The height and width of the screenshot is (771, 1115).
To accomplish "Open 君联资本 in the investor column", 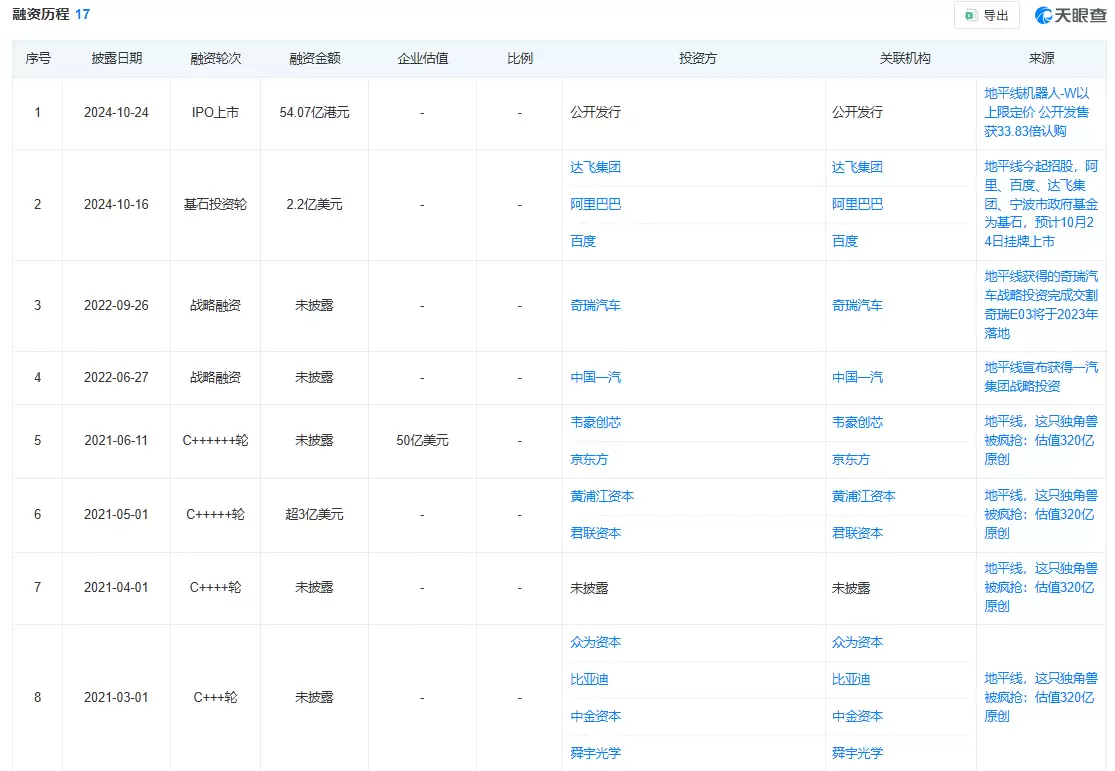I will click(x=595, y=533).
